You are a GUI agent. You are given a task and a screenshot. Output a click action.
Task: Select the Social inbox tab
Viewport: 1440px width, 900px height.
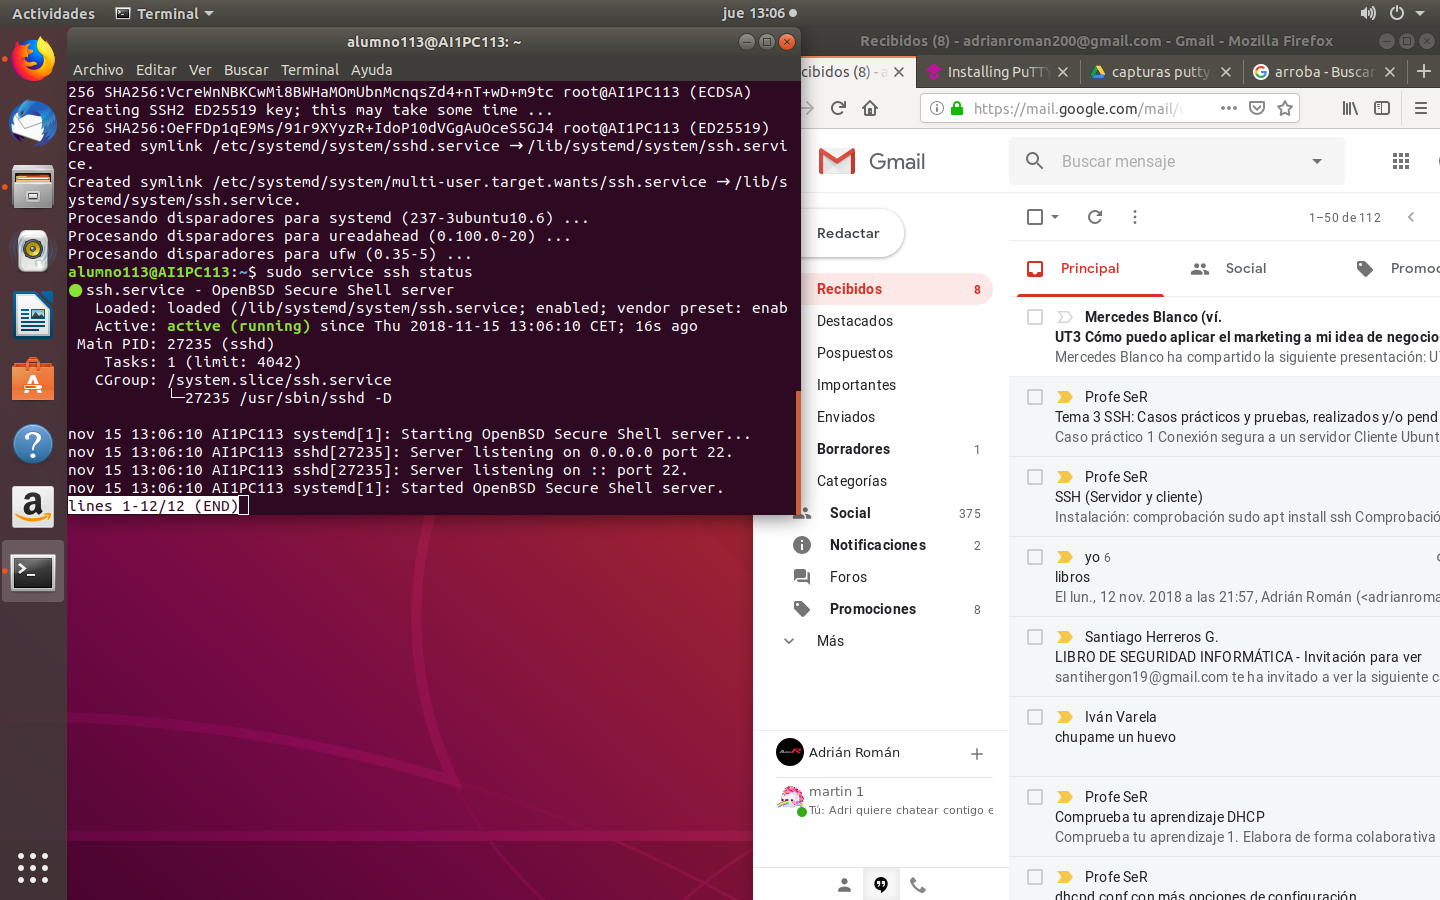[1229, 268]
